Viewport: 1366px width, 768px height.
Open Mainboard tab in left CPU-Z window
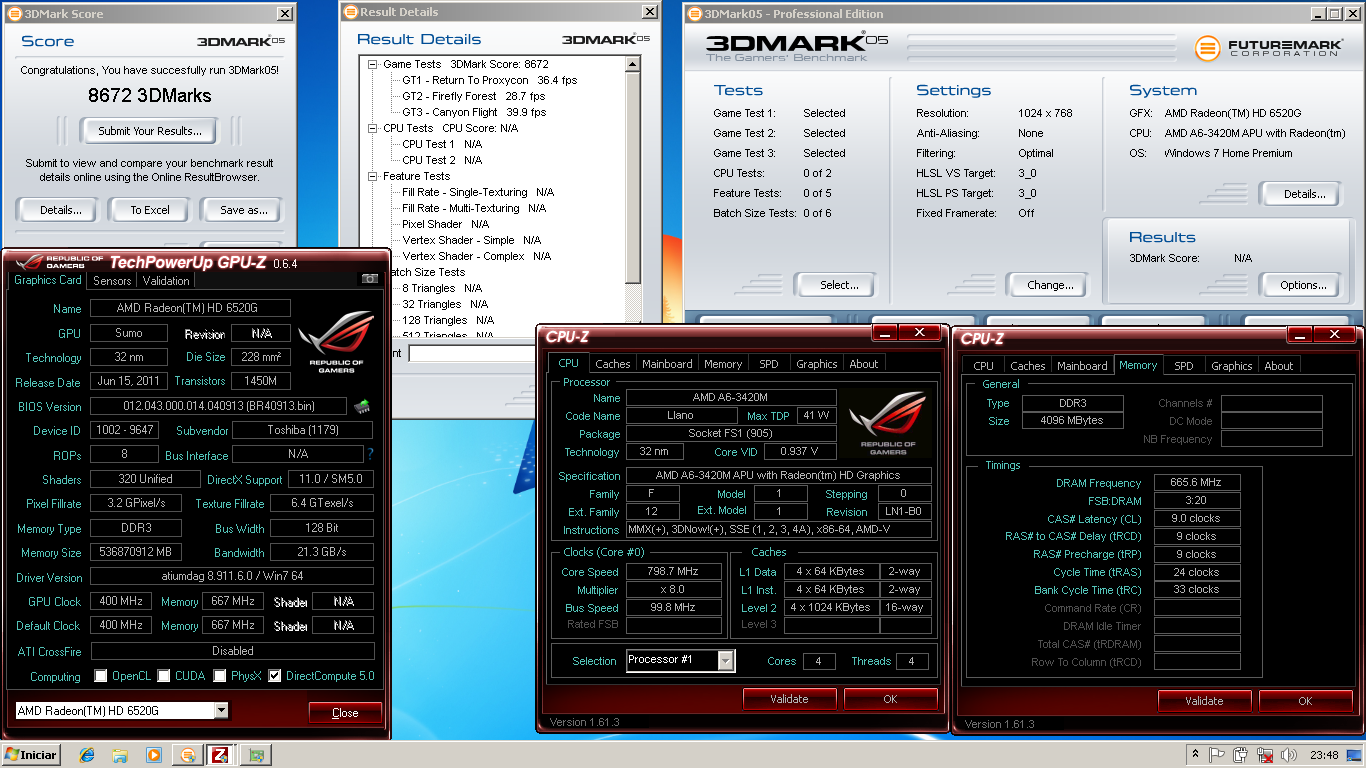point(667,364)
